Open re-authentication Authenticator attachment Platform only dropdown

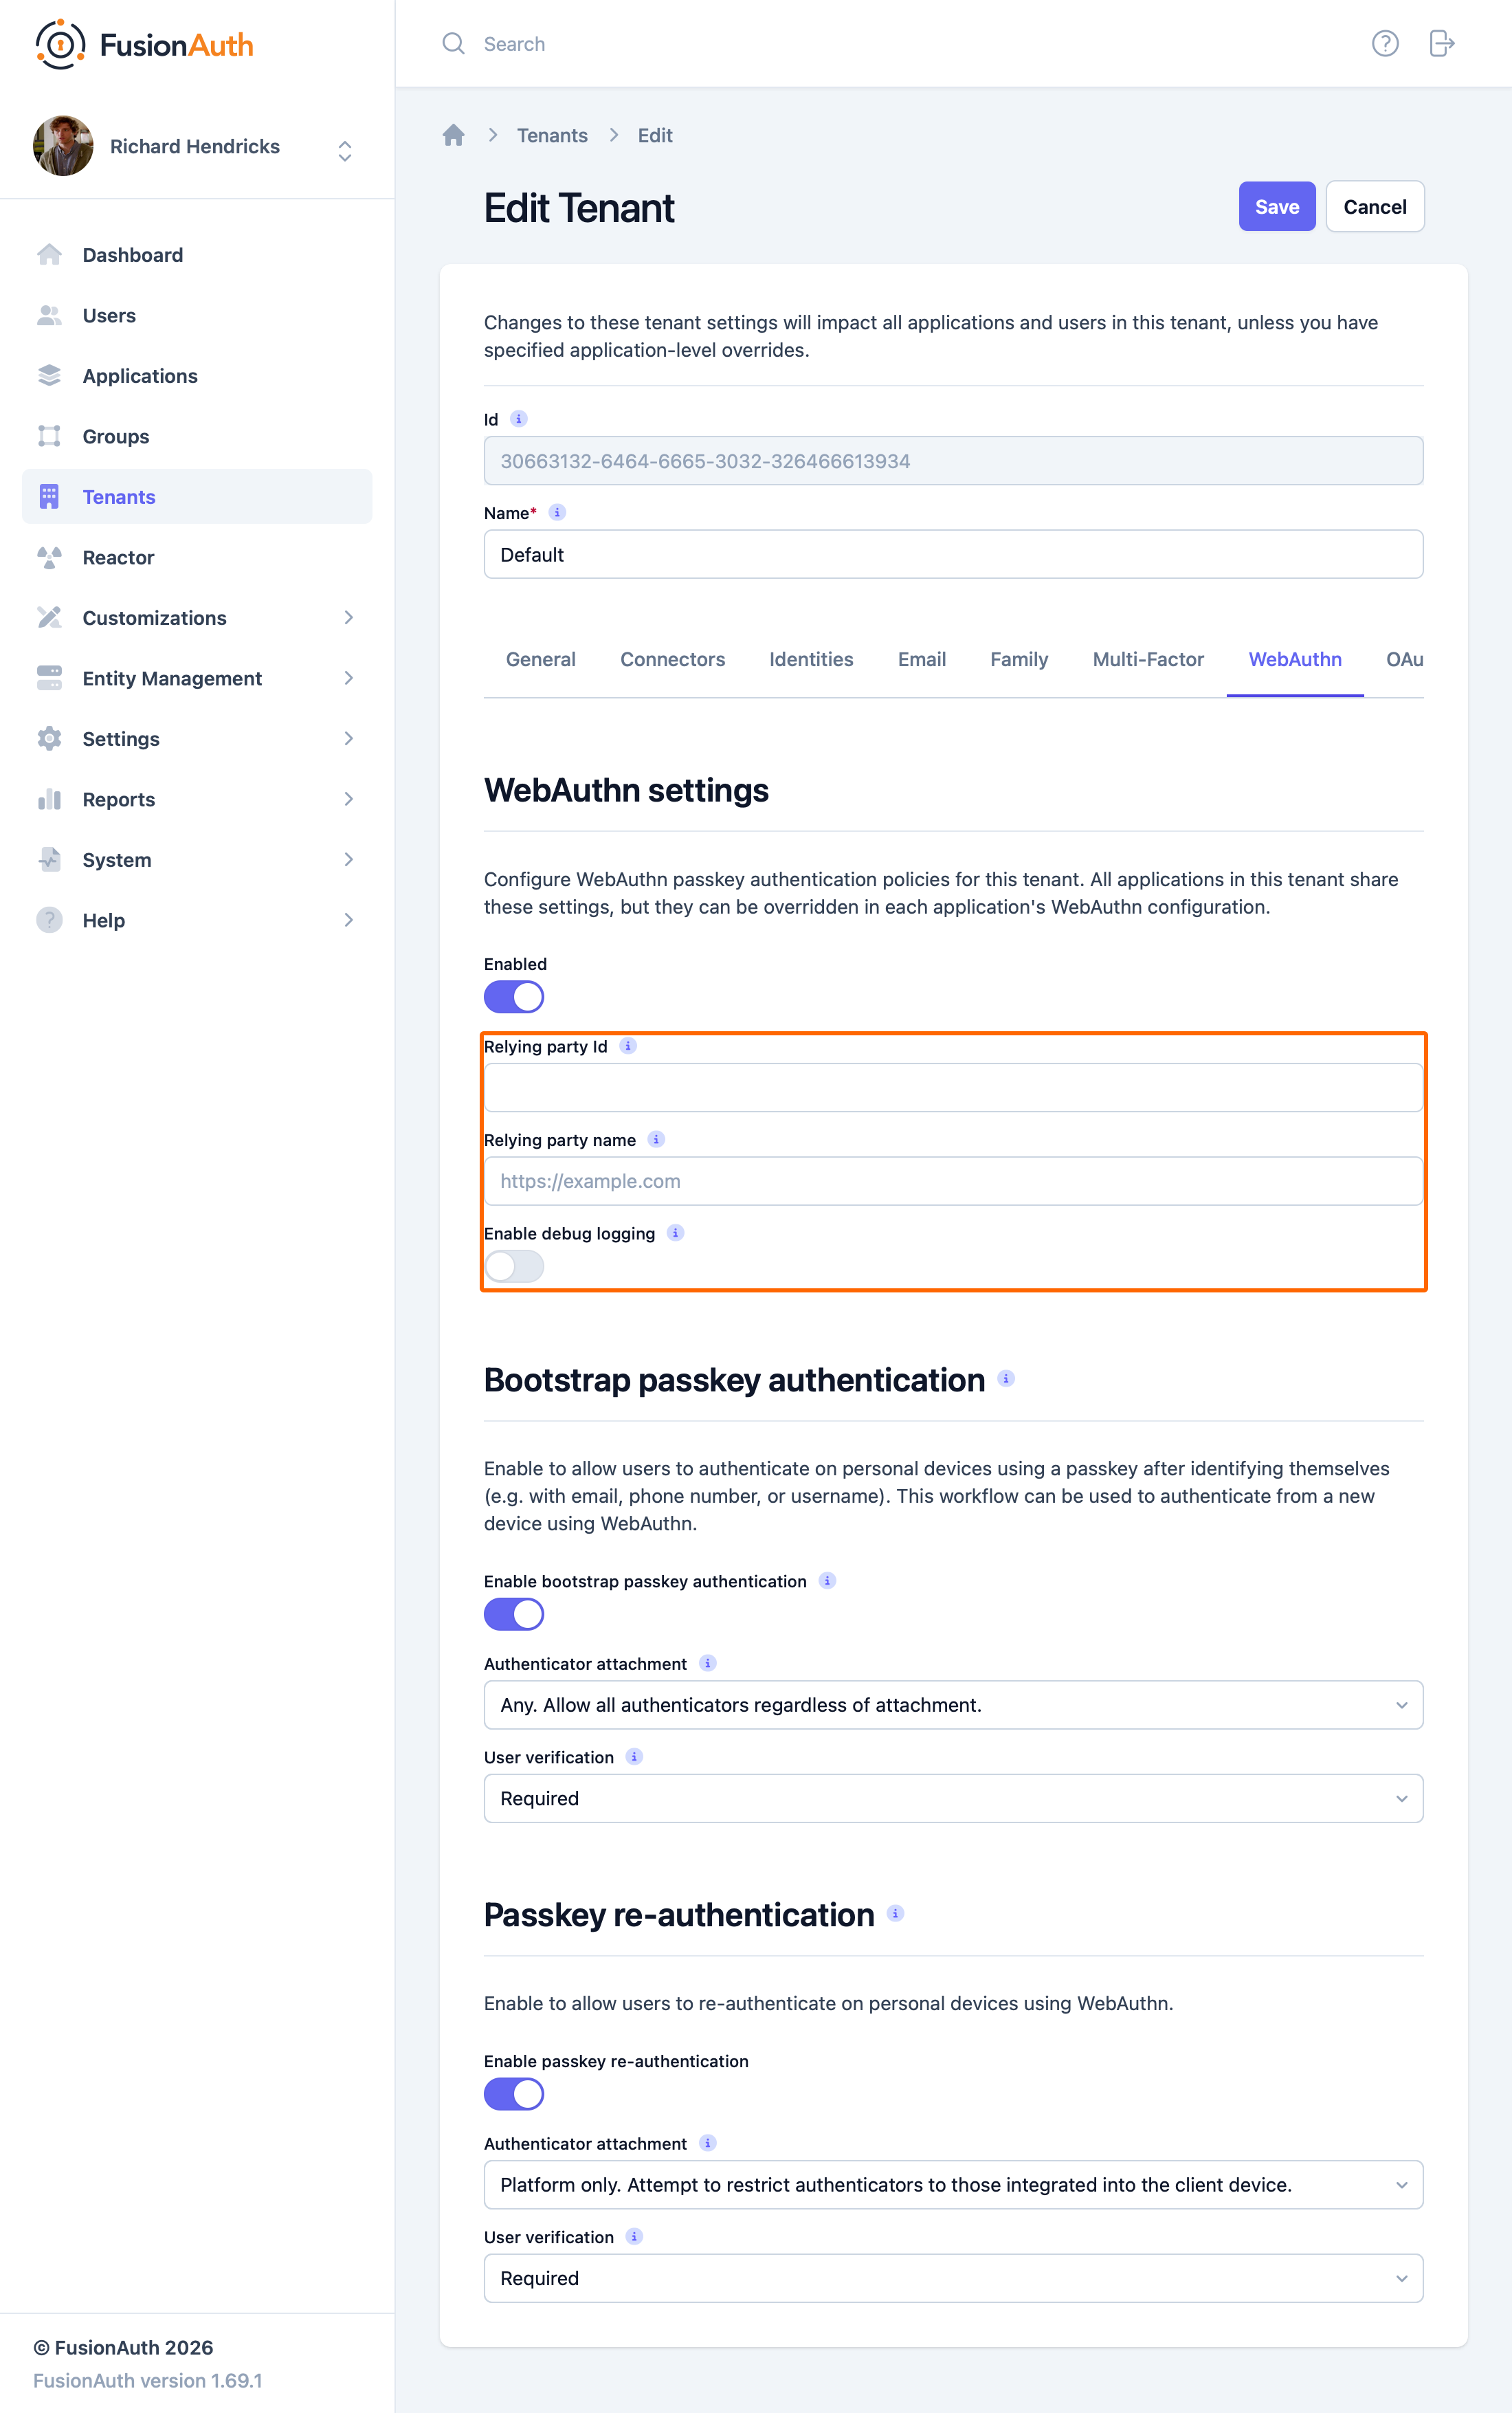953,2185
